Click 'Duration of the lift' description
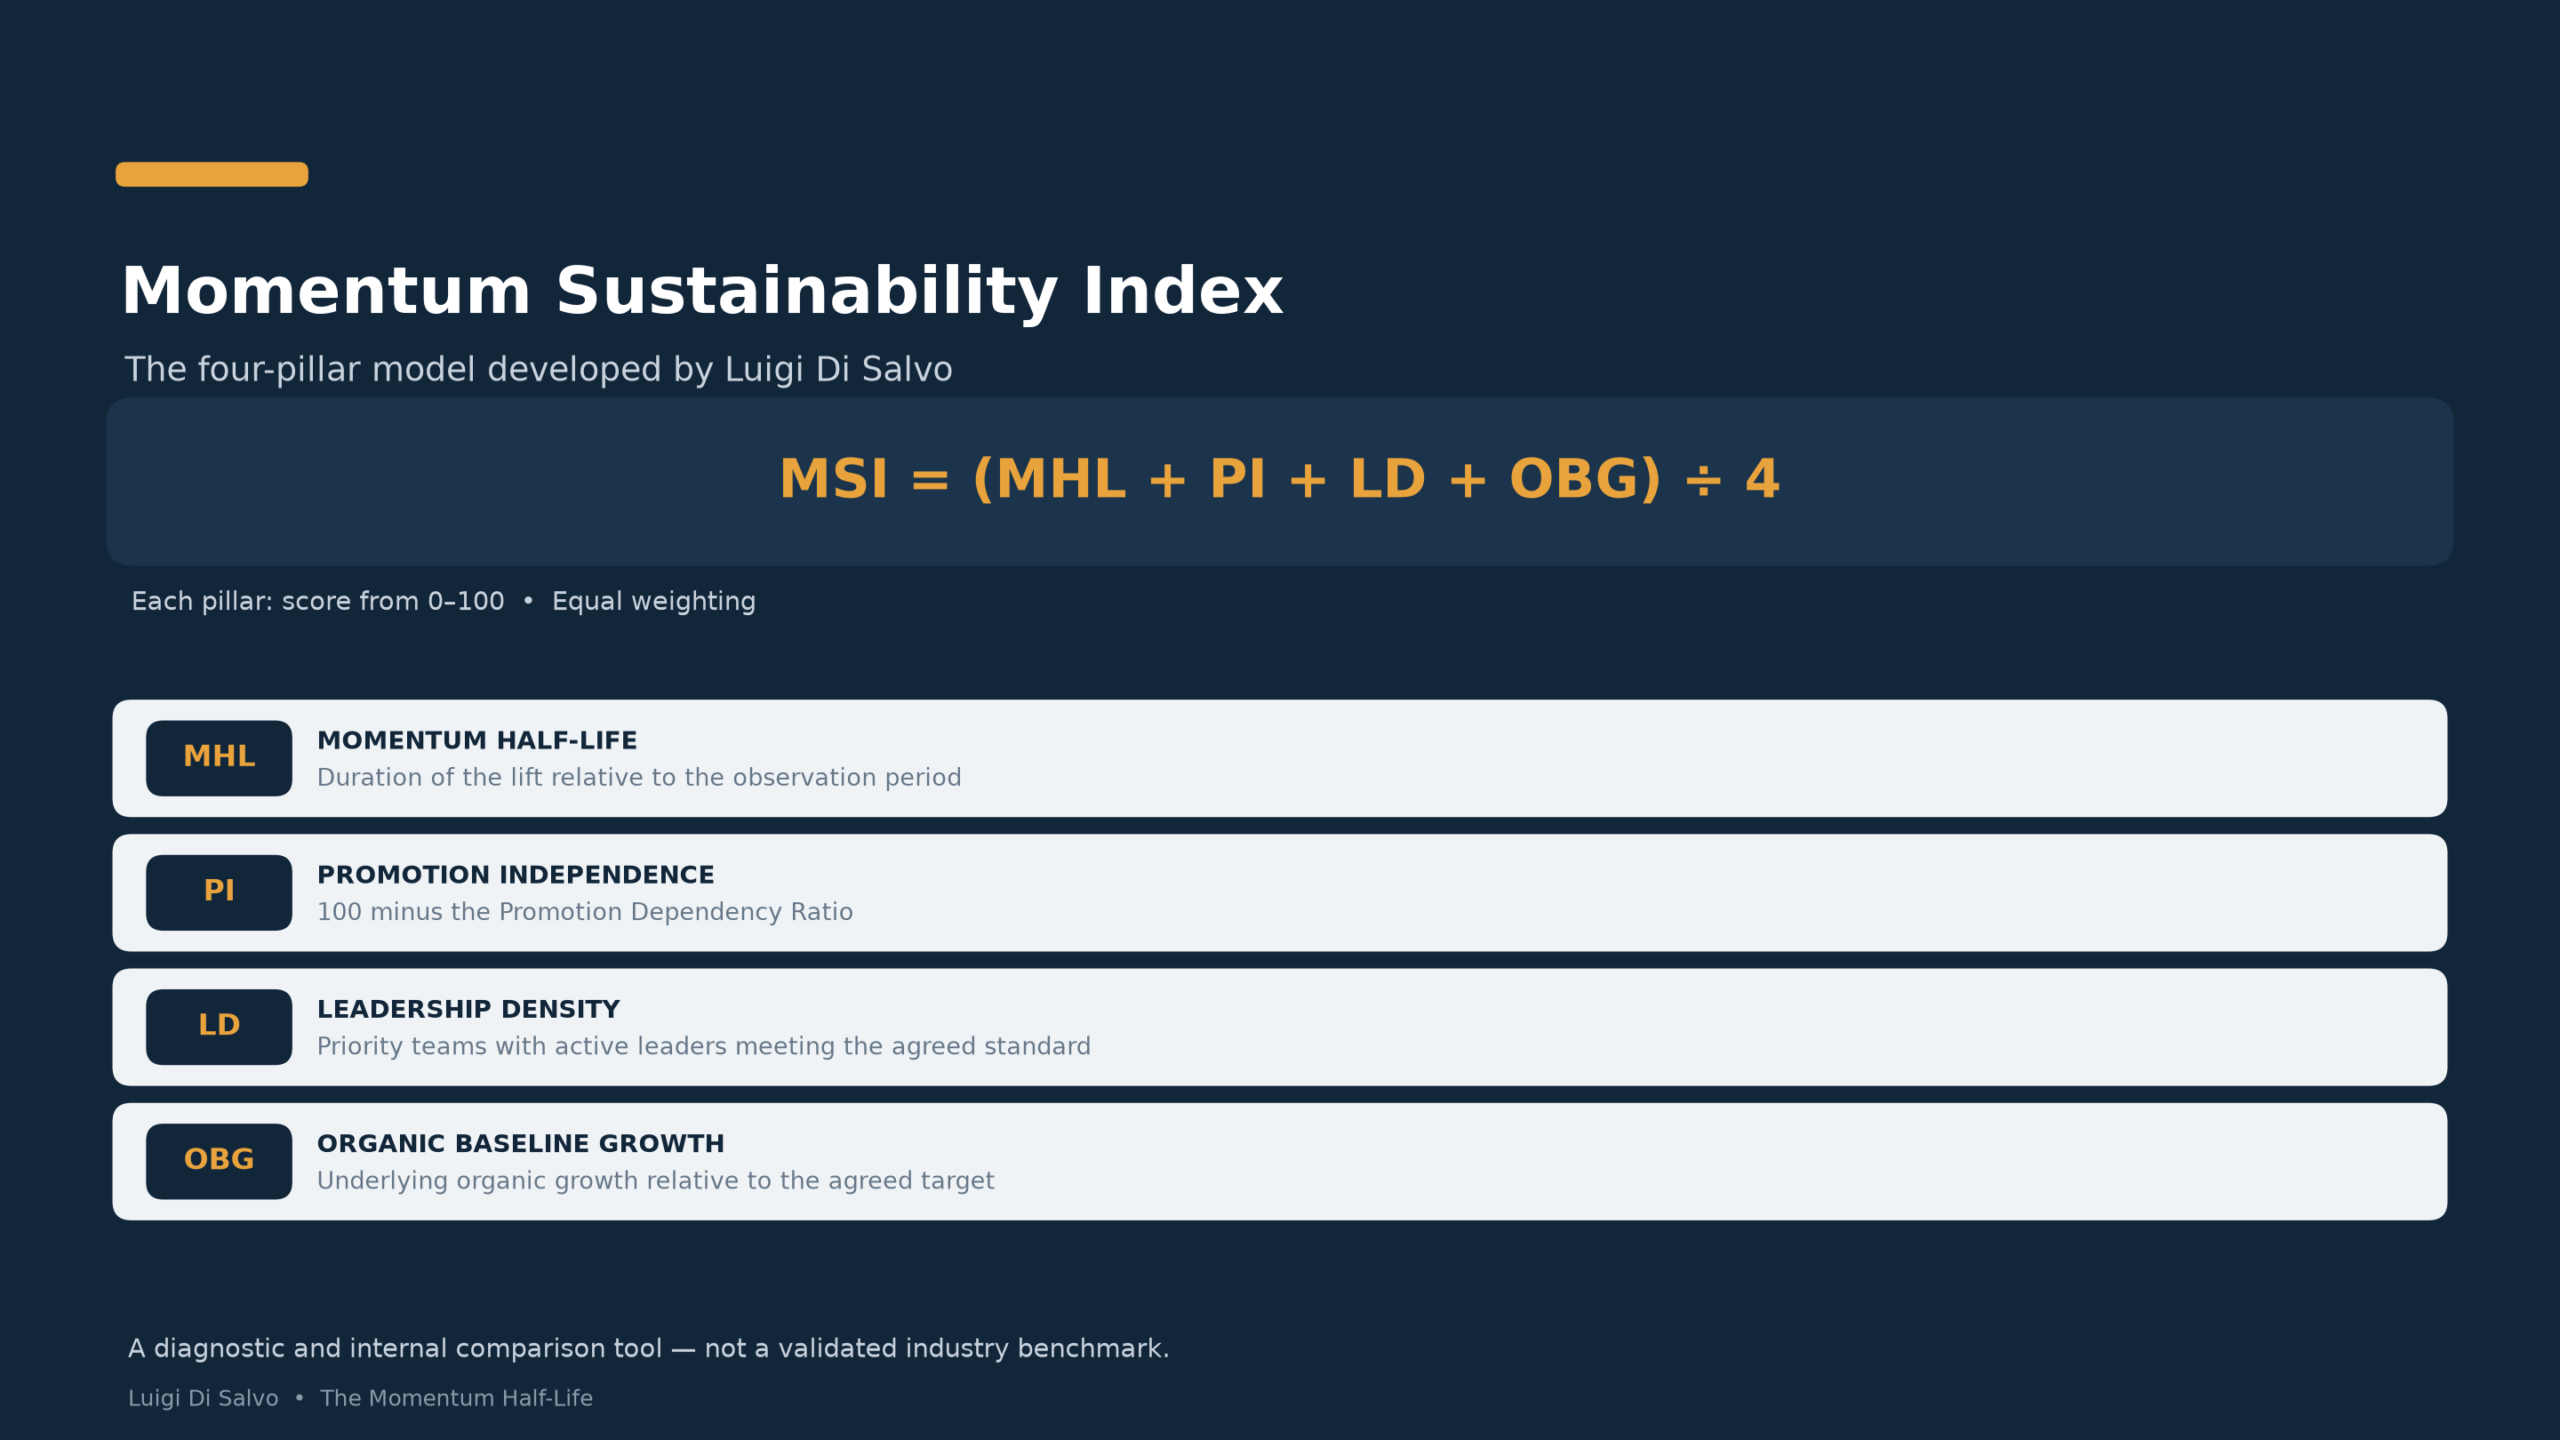The image size is (2560, 1440). click(639, 777)
